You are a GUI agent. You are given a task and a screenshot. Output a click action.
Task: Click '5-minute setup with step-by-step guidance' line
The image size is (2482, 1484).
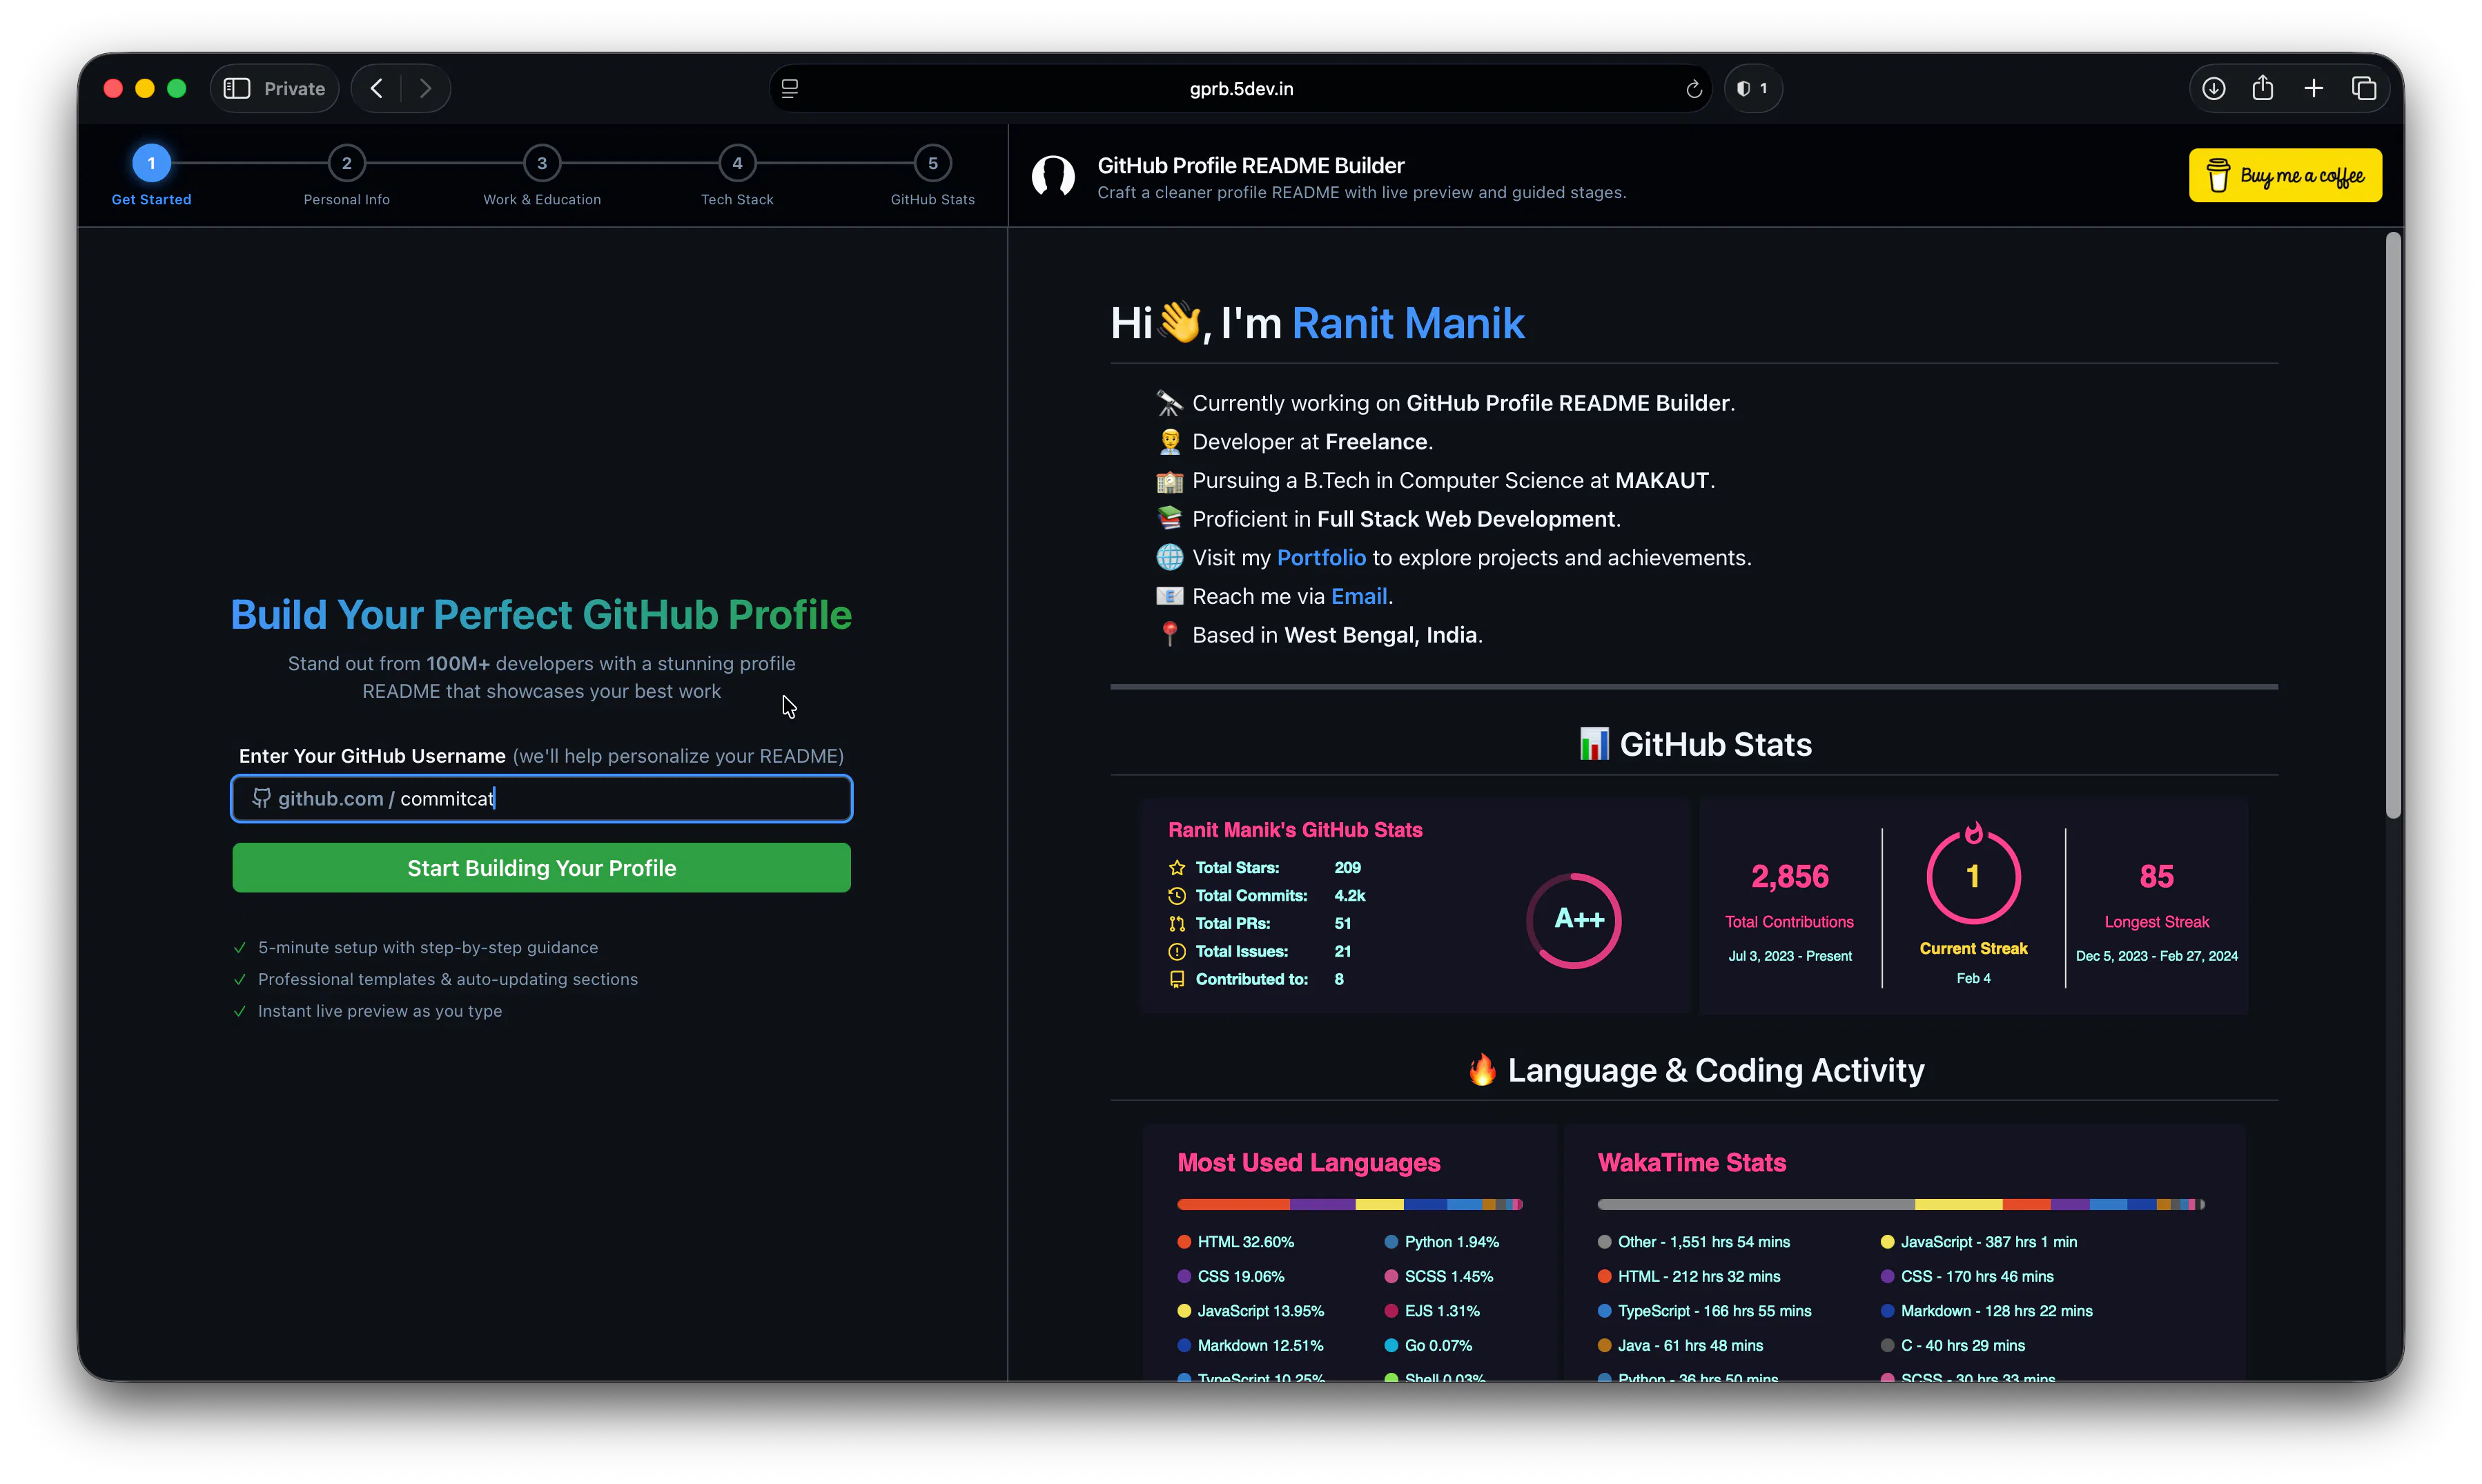point(428,947)
